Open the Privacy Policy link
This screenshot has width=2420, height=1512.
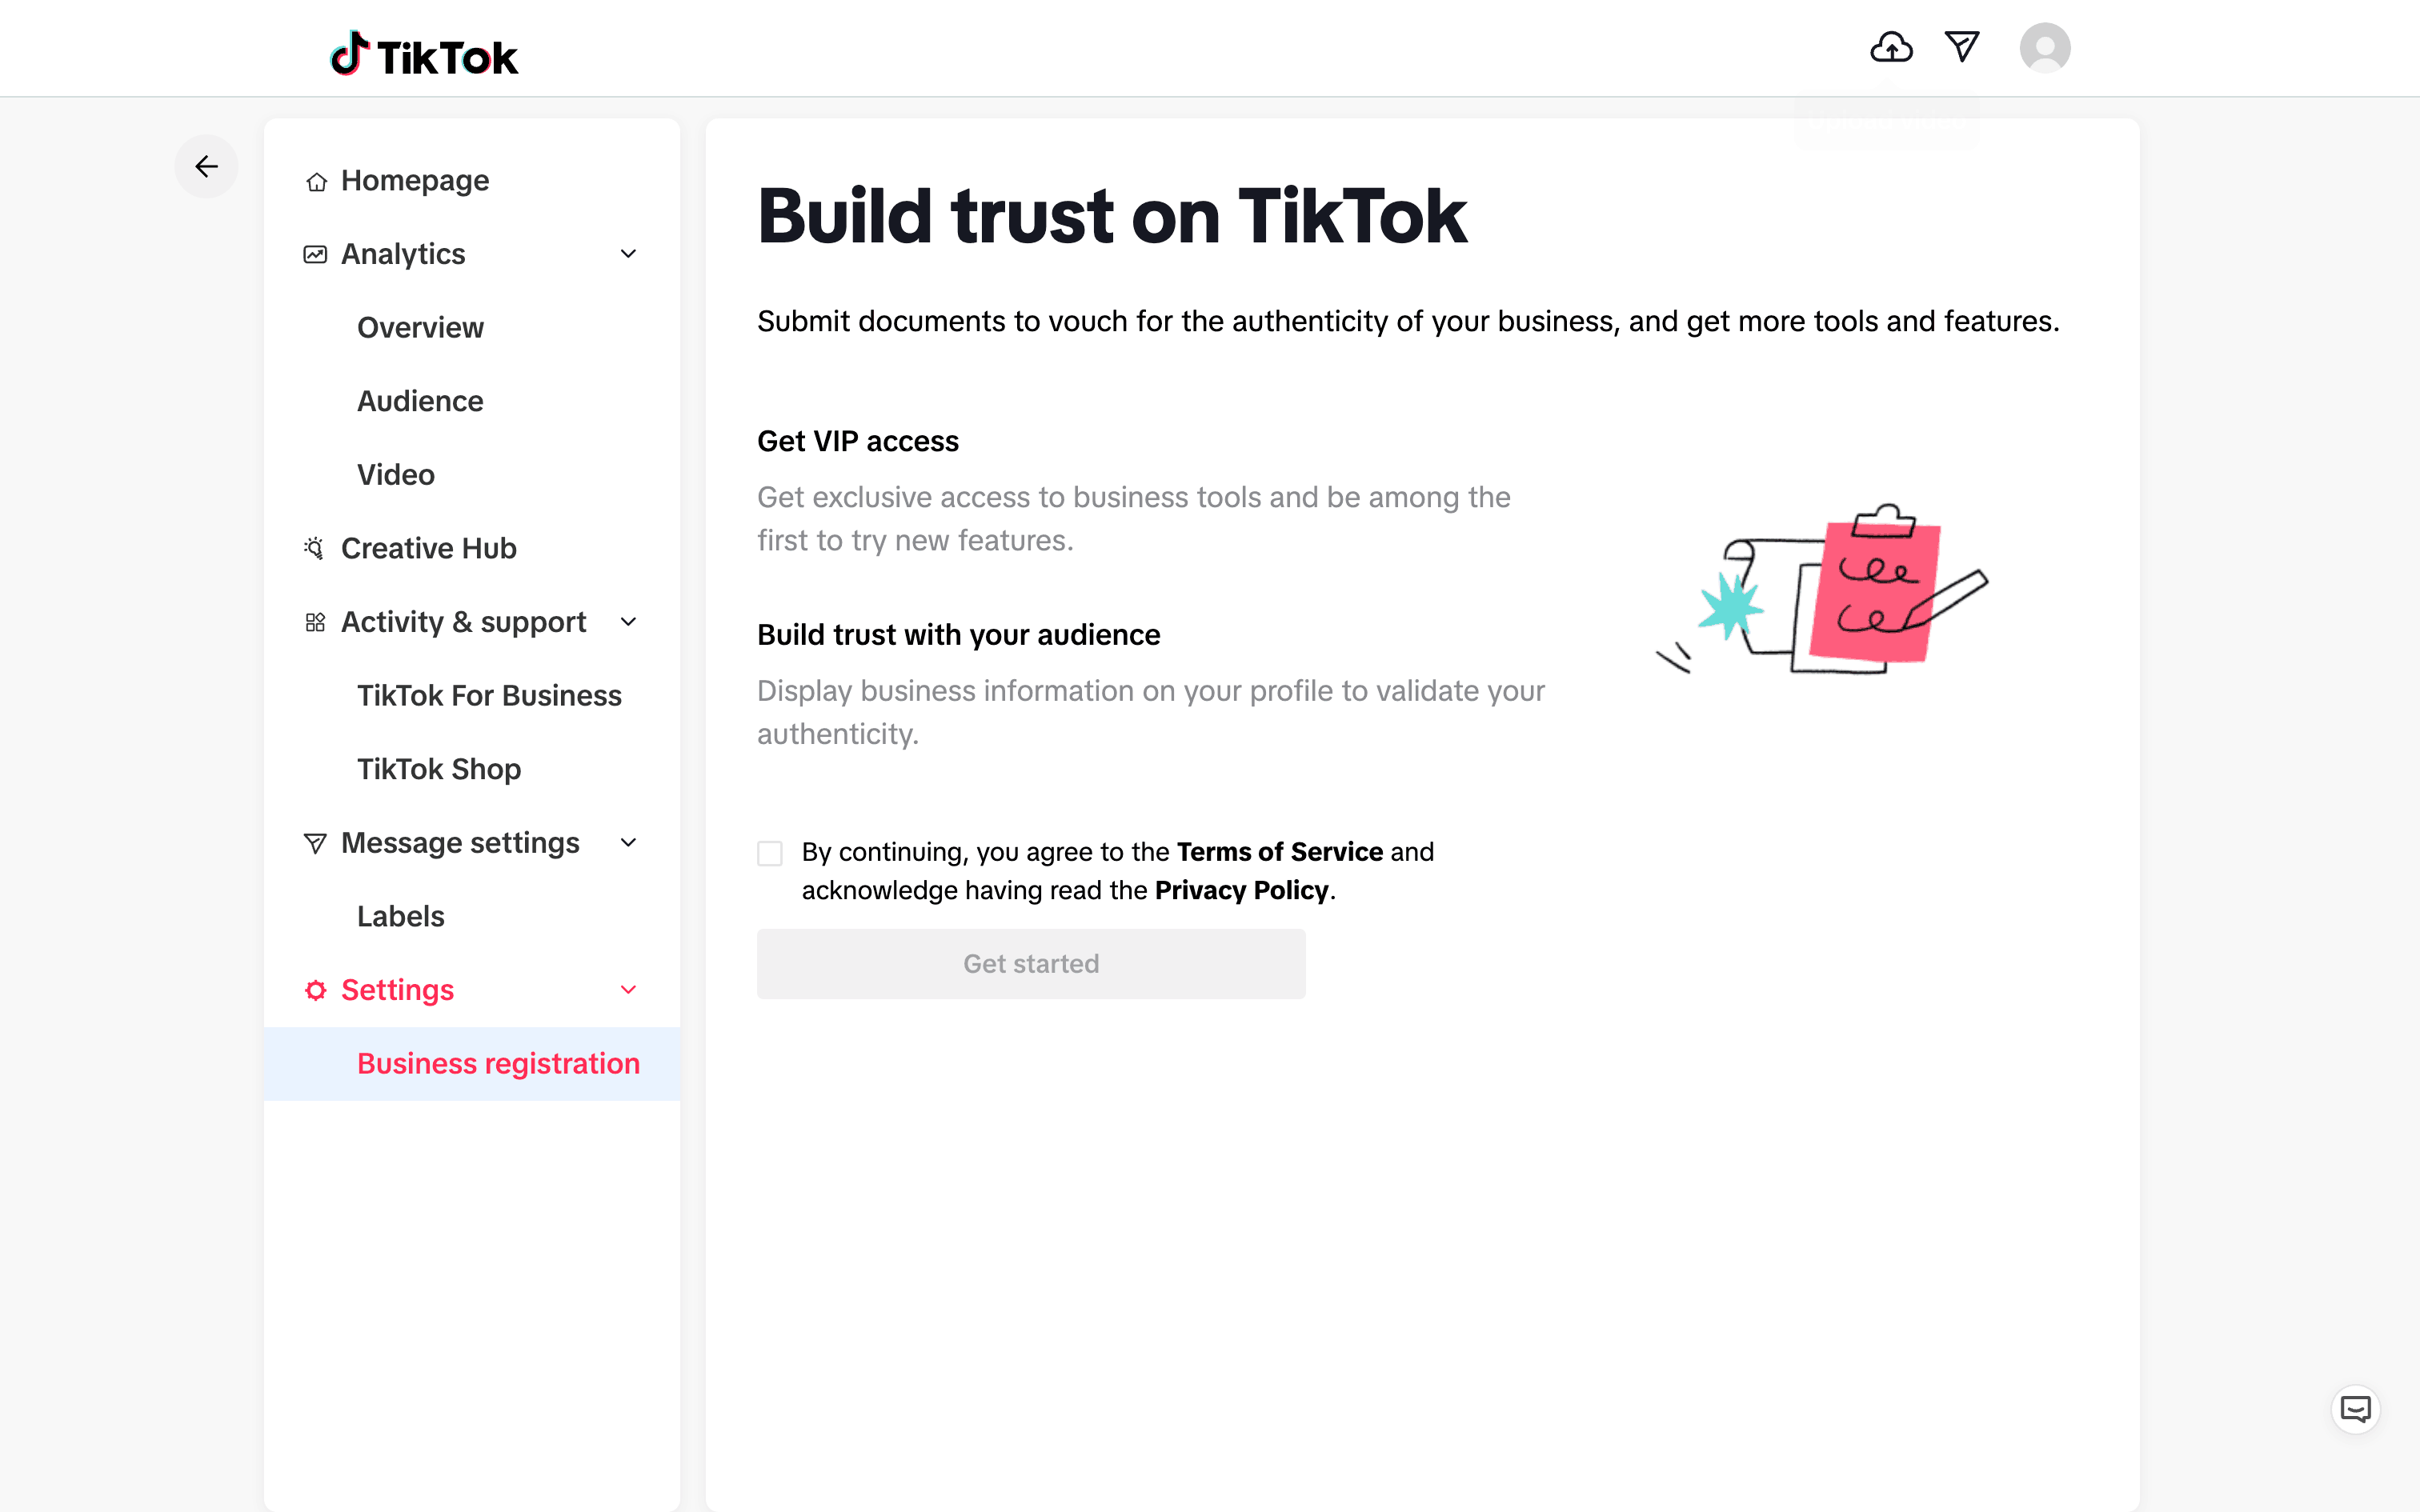[x=1241, y=890]
